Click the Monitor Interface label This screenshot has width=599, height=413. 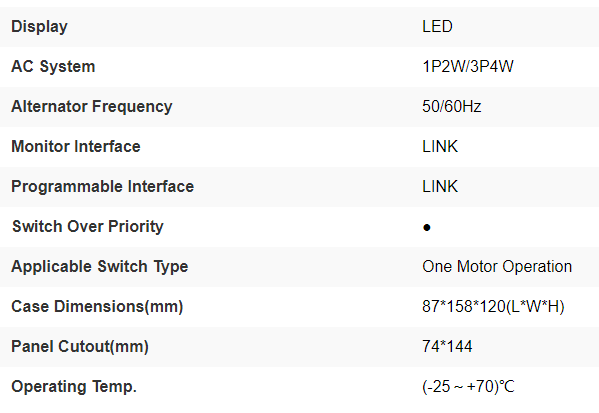tap(76, 146)
